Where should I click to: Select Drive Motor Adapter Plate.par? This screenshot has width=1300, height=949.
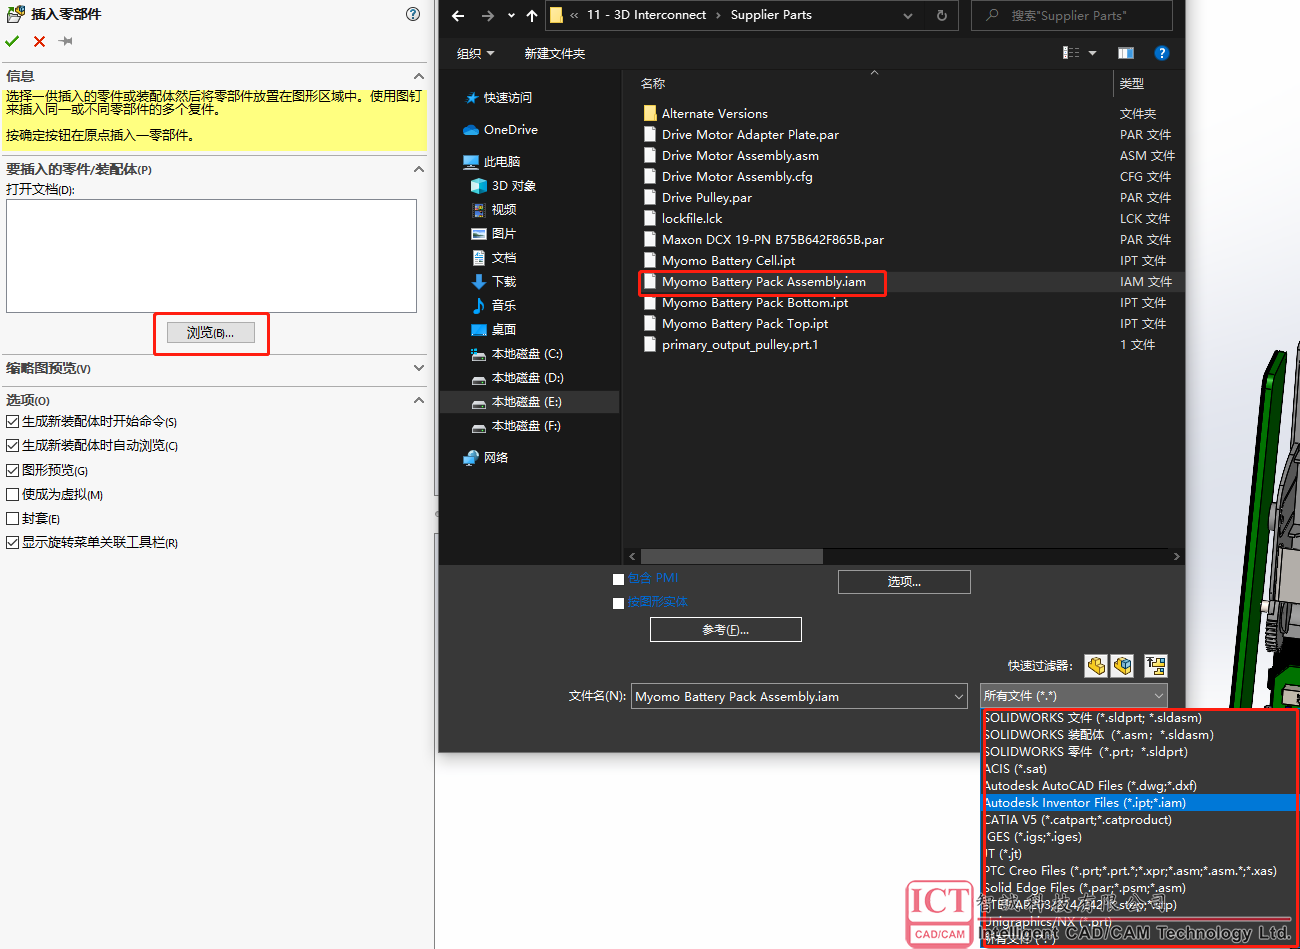tap(750, 135)
